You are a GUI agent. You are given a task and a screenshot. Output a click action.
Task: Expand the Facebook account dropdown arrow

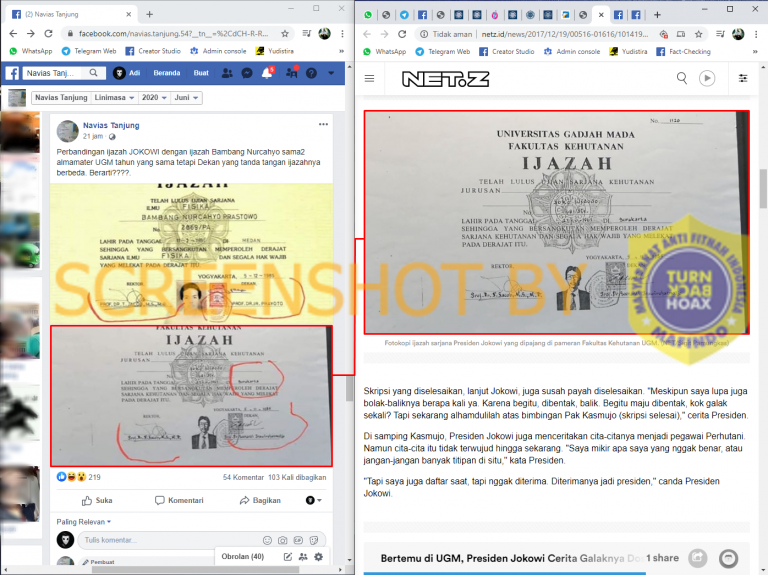click(x=331, y=73)
